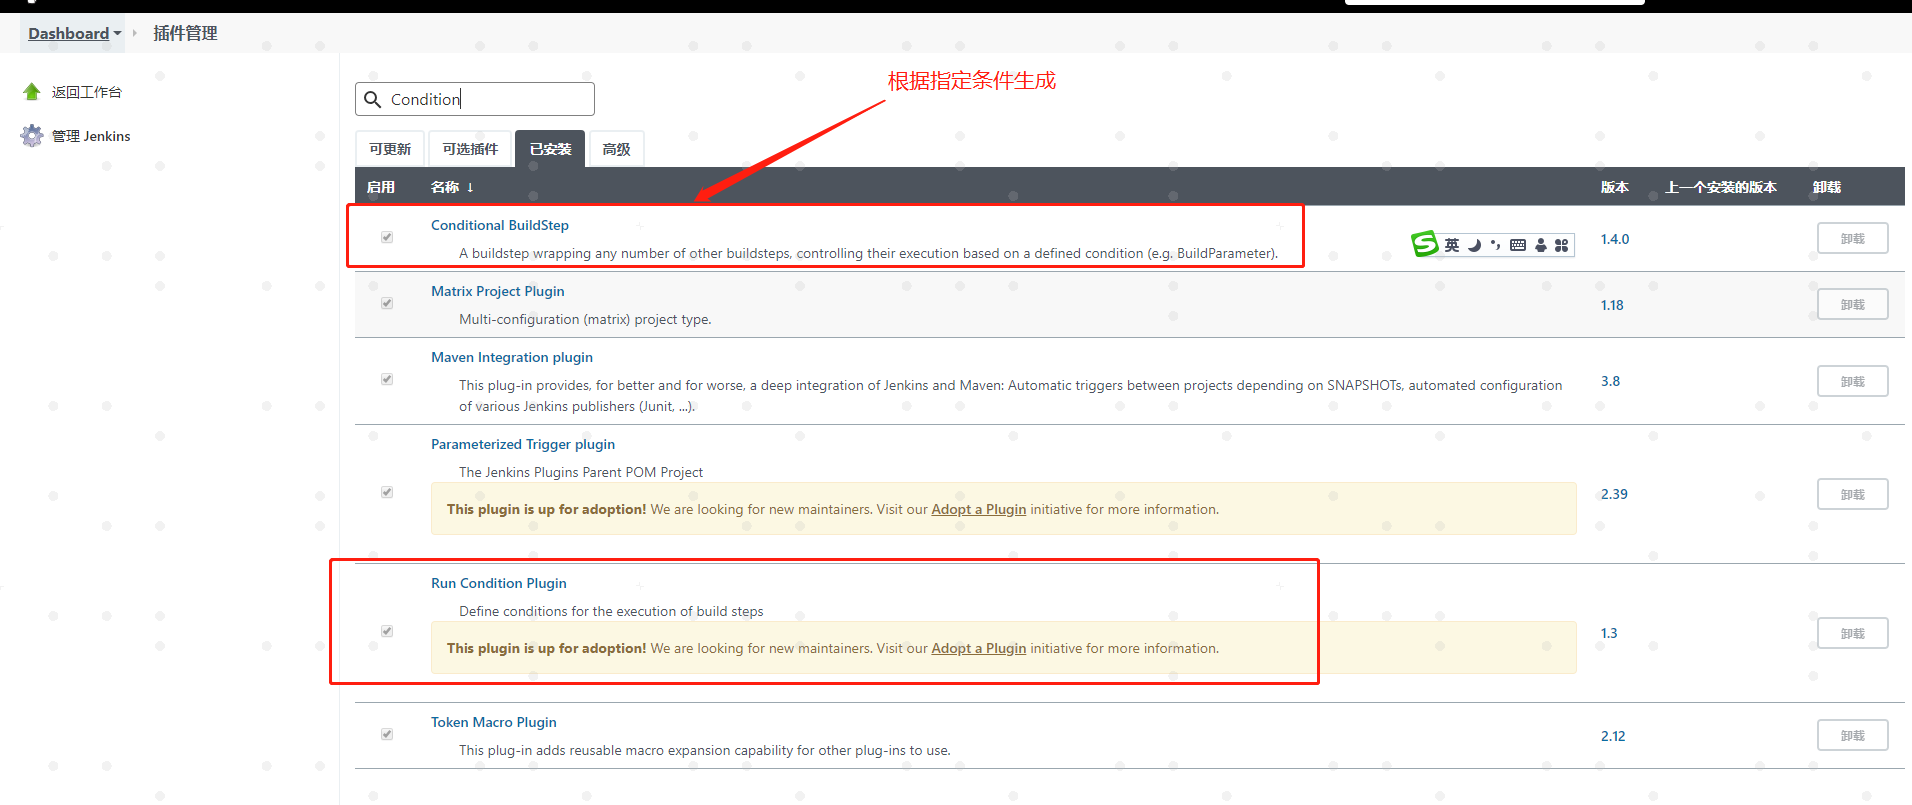1912x805 pixels.
Task: Click version 2.12 of Token Macro Plugin
Action: [x=1613, y=736]
